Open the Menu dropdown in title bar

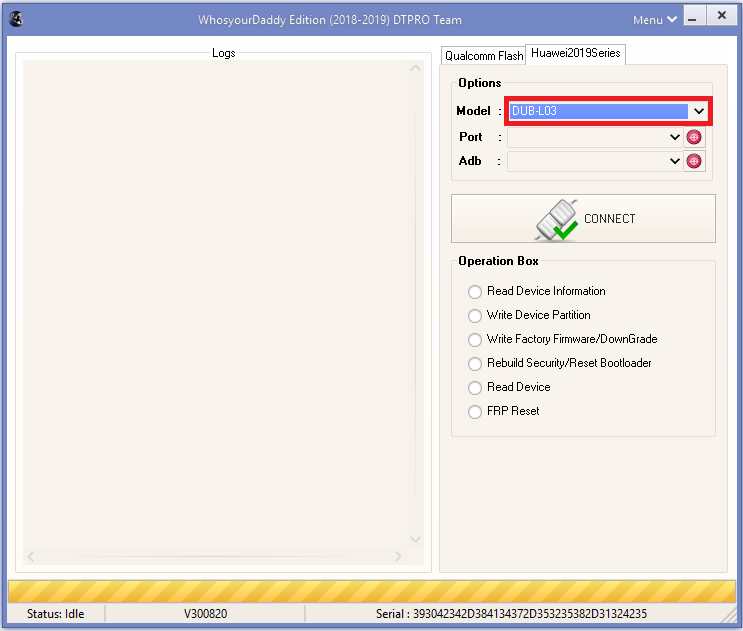(655, 20)
